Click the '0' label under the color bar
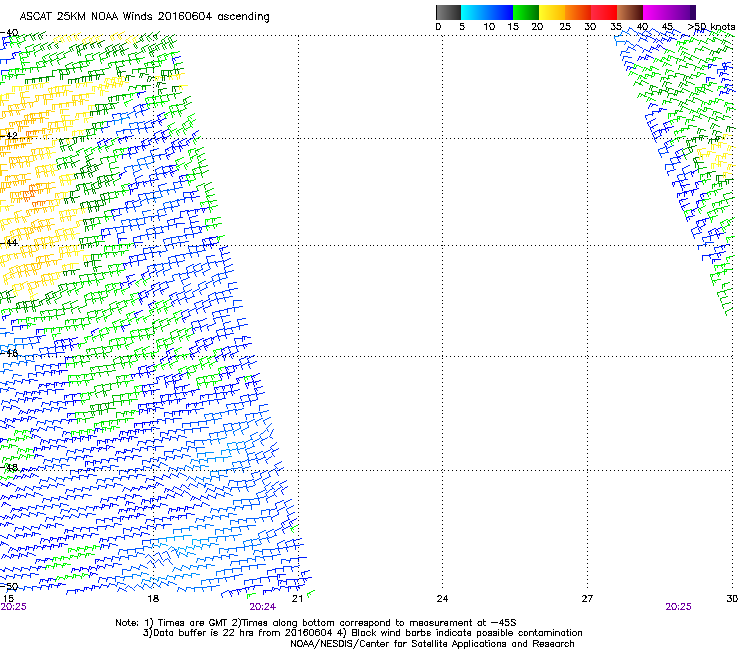This screenshot has width=740, height=650. (438, 26)
